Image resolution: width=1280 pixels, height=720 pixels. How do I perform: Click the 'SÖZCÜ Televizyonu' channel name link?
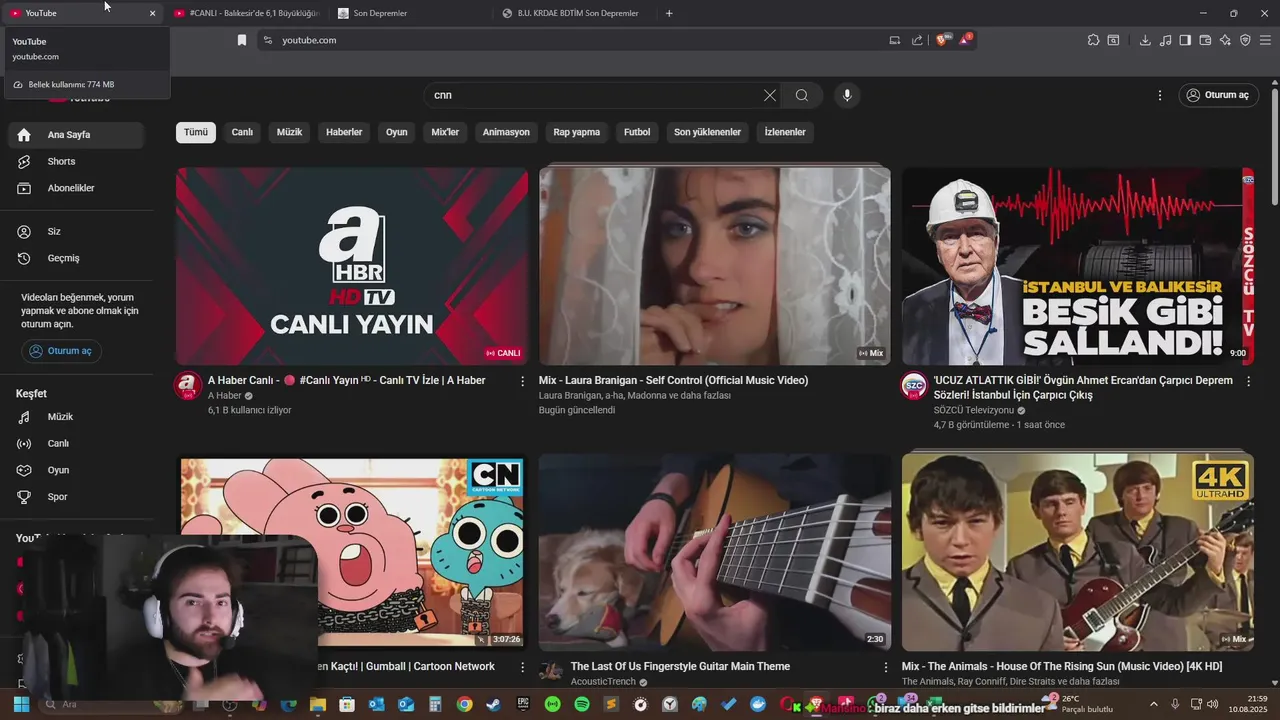point(974,410)
